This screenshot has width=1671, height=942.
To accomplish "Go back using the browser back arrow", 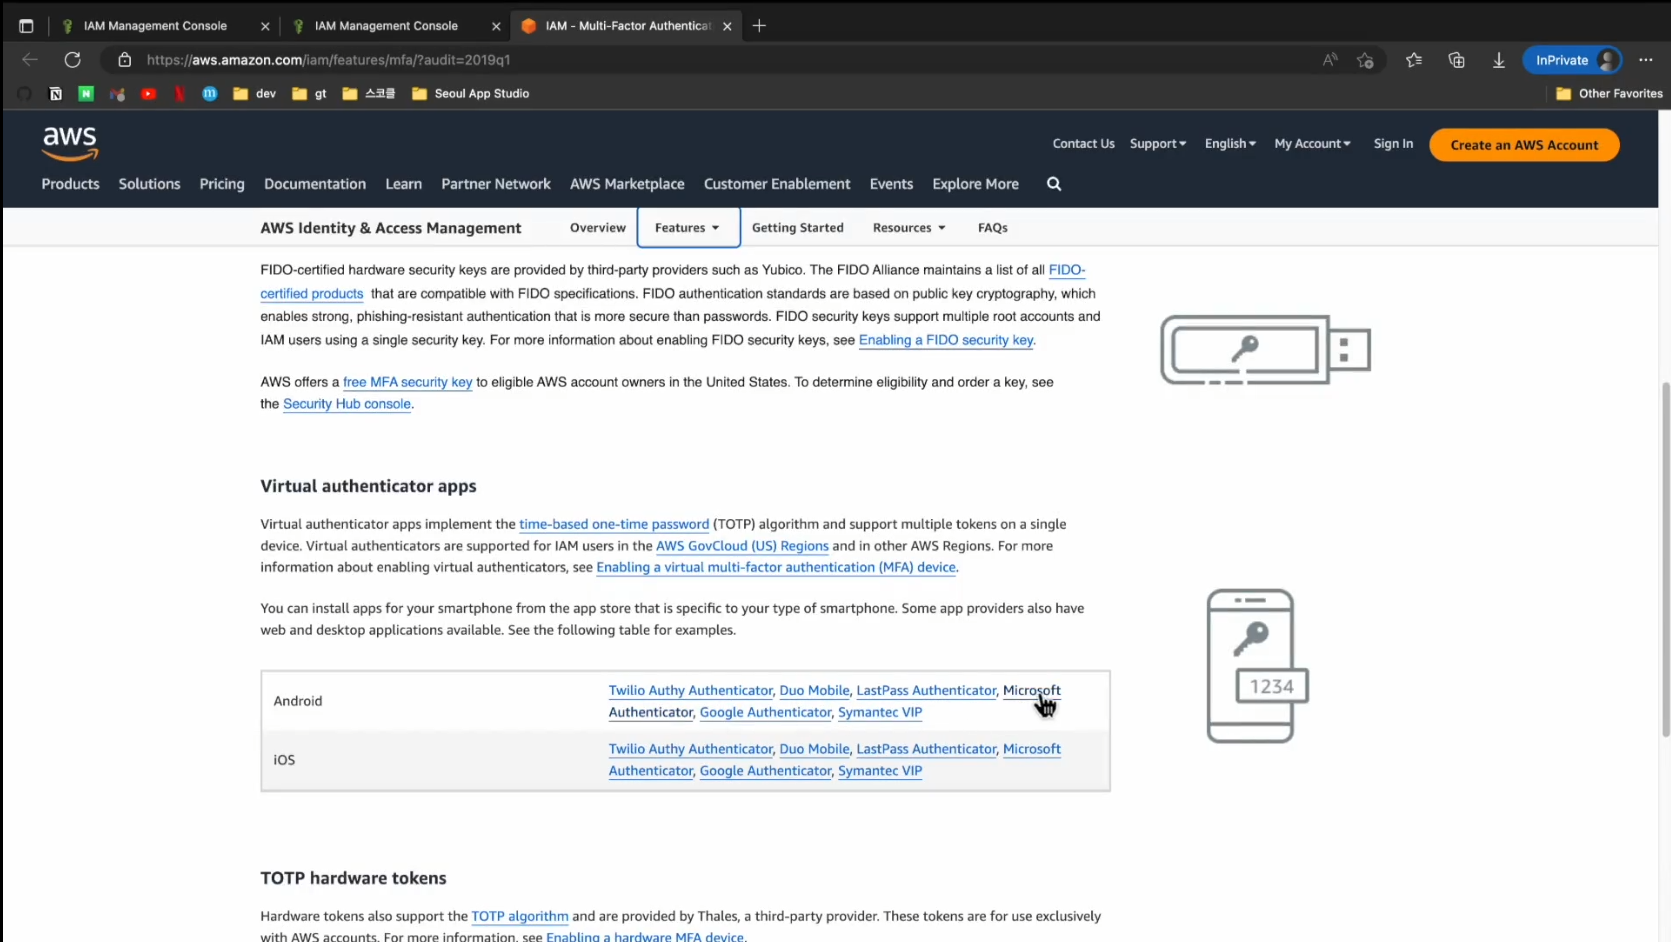I will coord(30,60).
